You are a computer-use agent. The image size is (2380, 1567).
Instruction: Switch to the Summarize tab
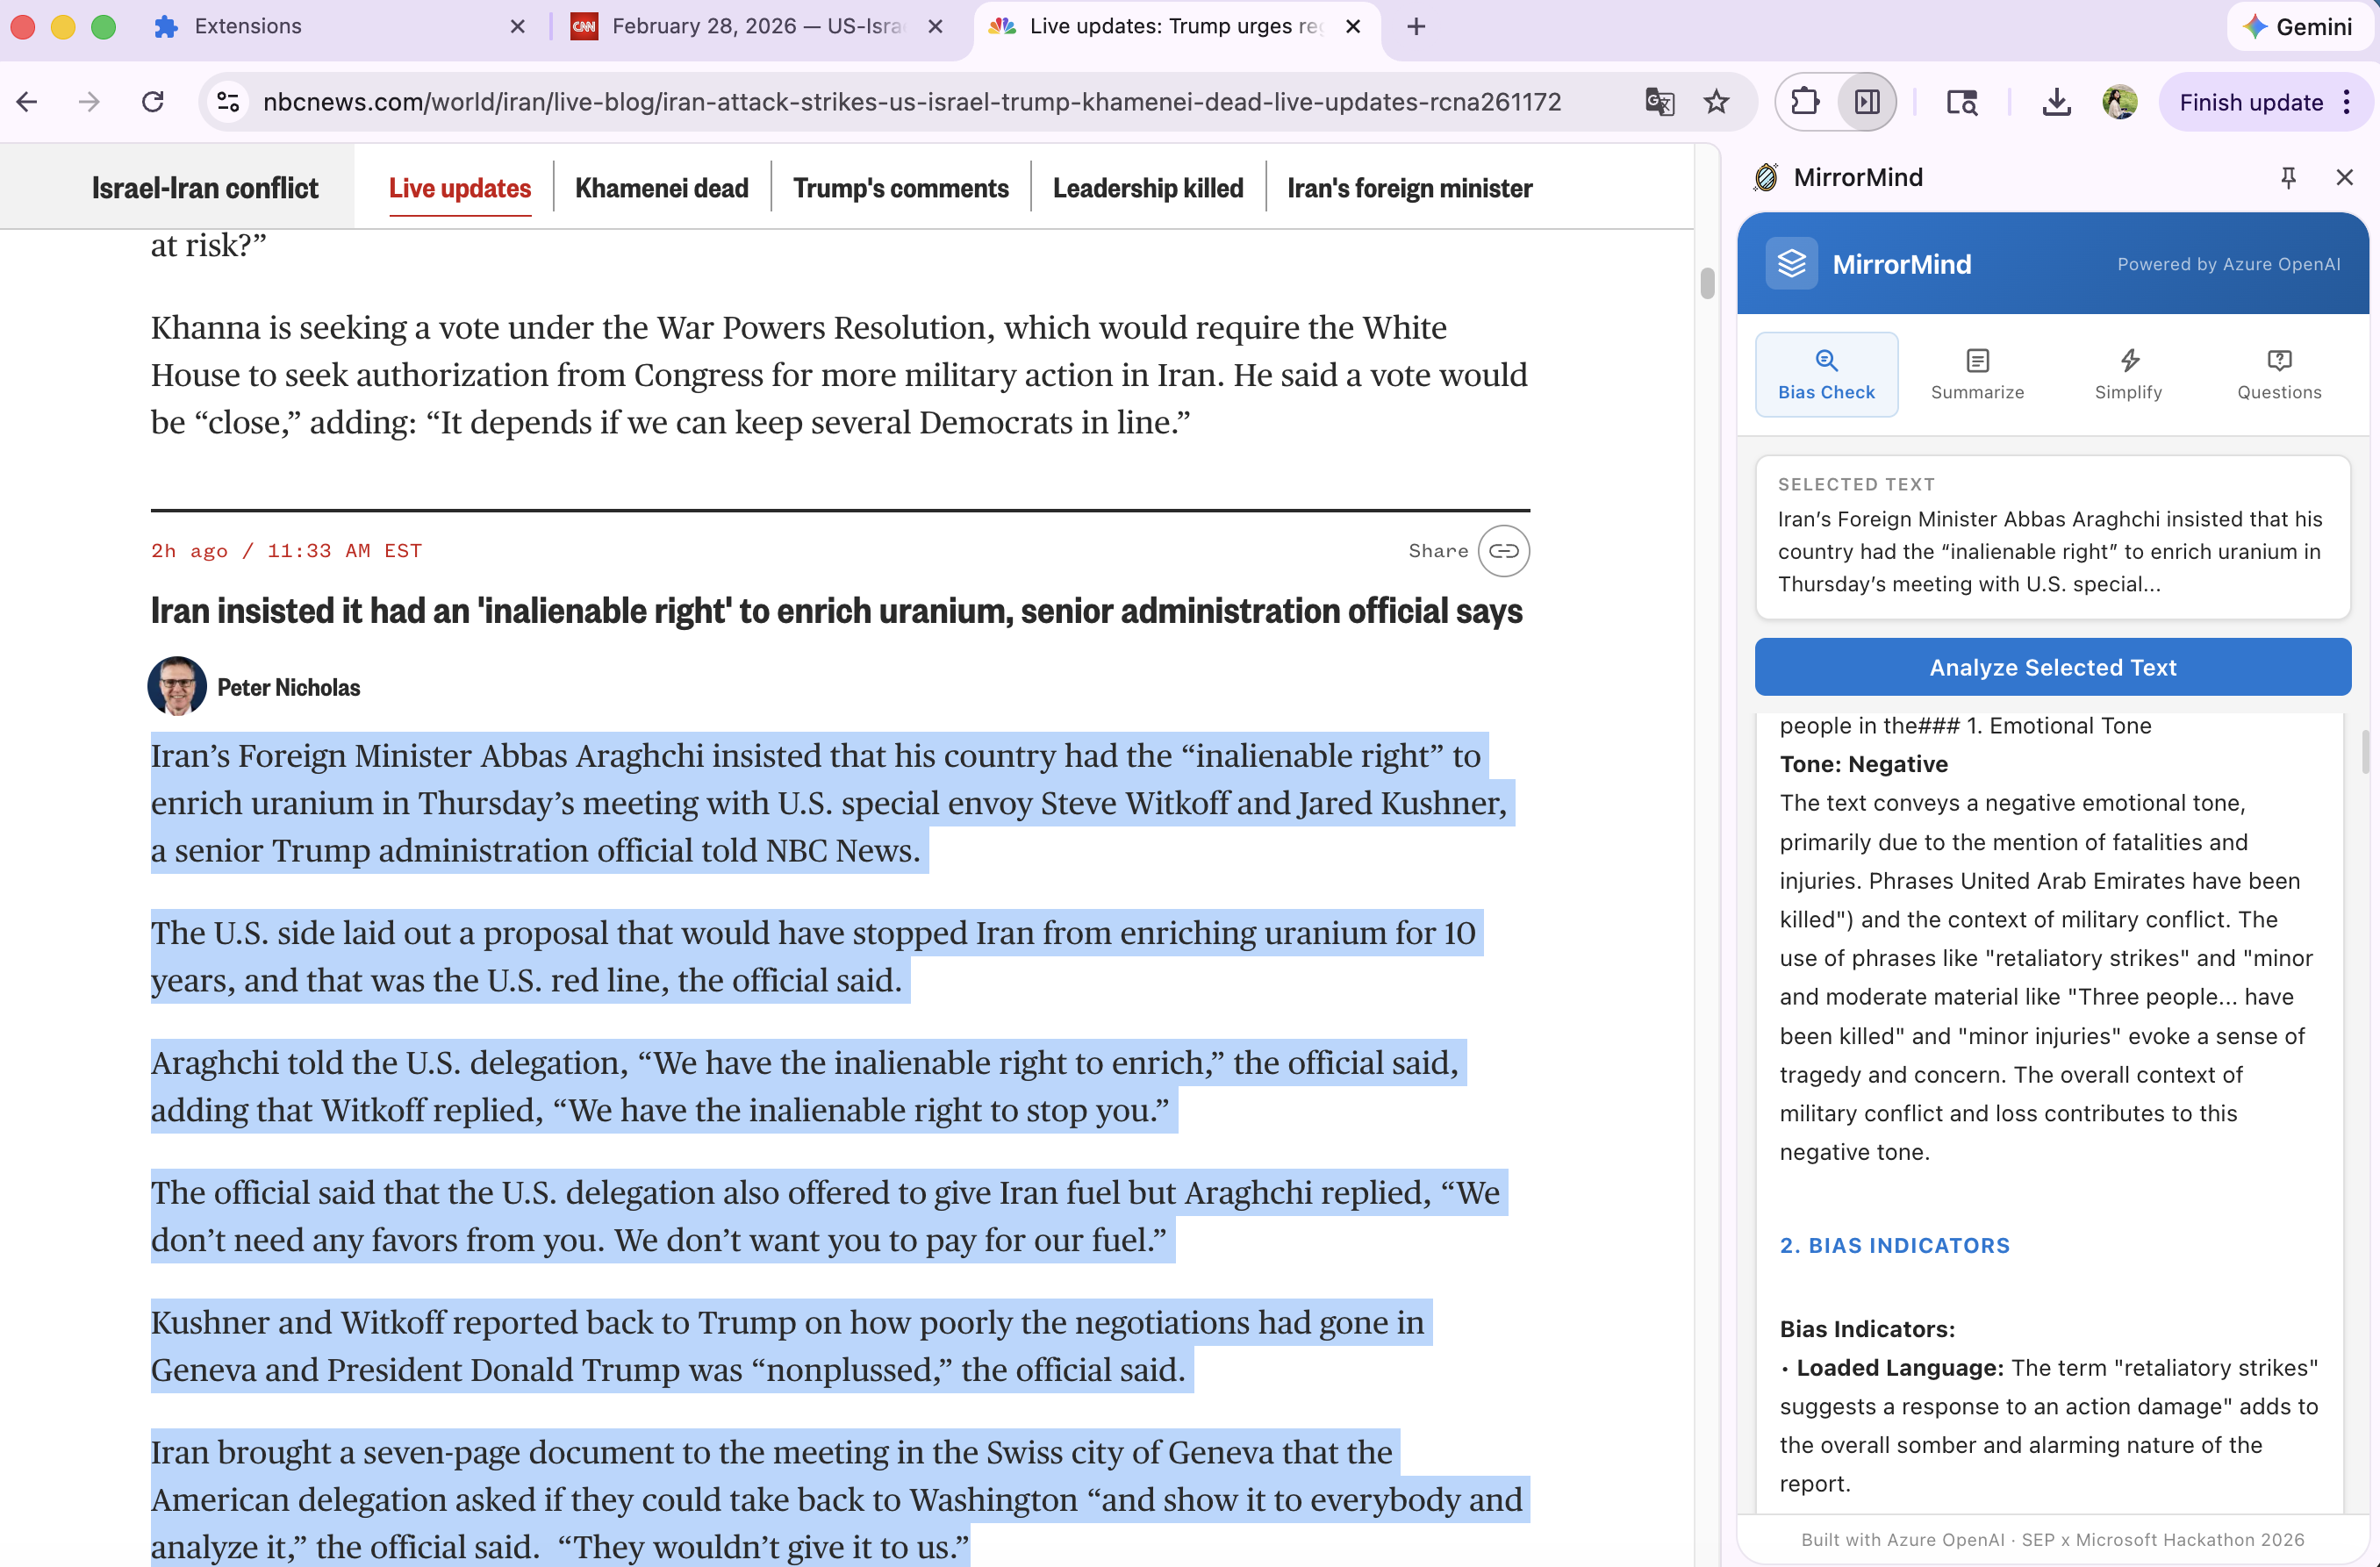(x=1977, y=375)
